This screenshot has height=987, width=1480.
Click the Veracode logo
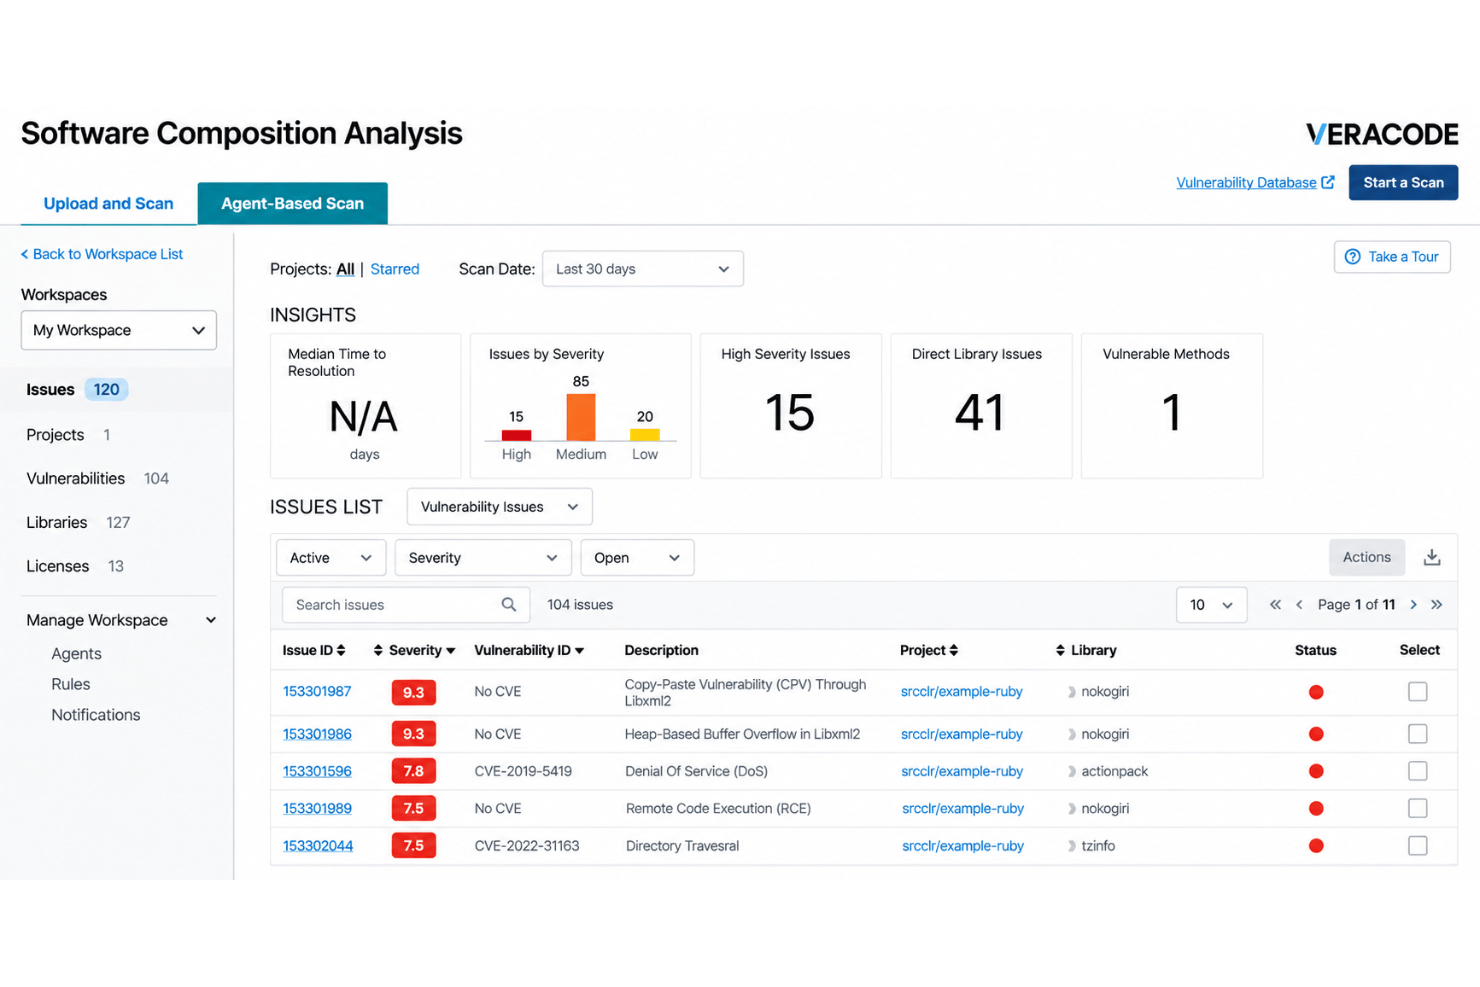1382,134
